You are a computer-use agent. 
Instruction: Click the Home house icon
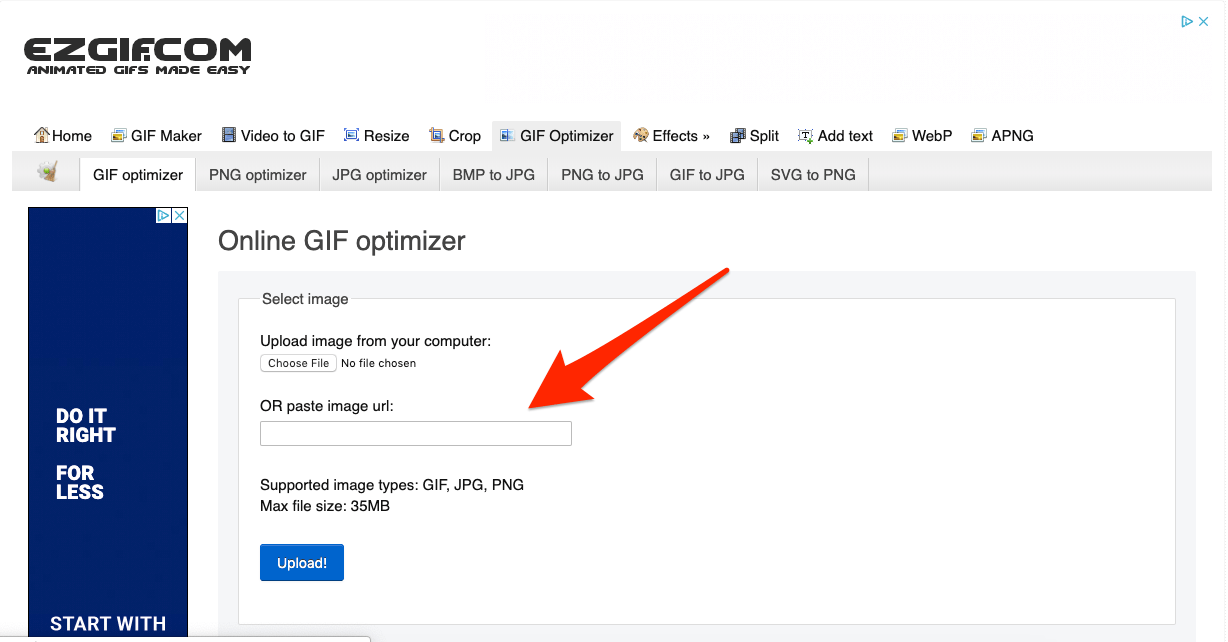42,136
